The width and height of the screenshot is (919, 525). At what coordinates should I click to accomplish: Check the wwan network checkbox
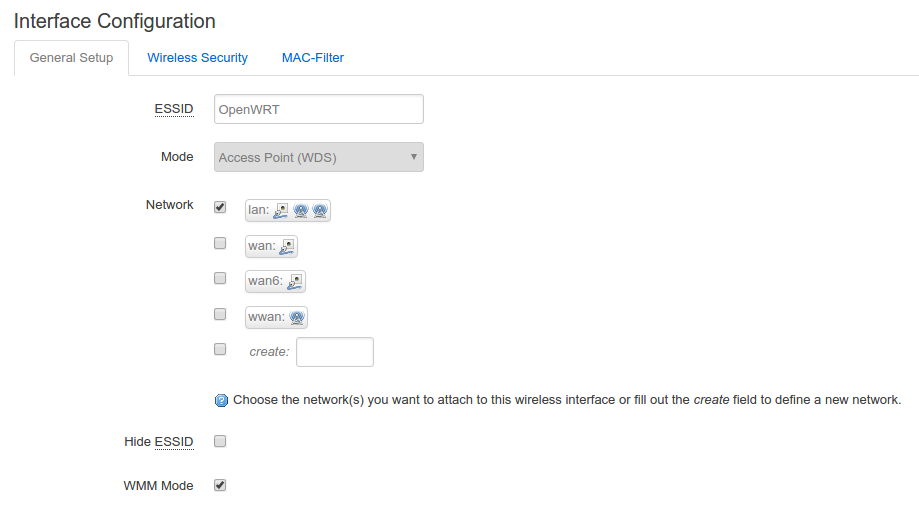click(x=220, y=314)
